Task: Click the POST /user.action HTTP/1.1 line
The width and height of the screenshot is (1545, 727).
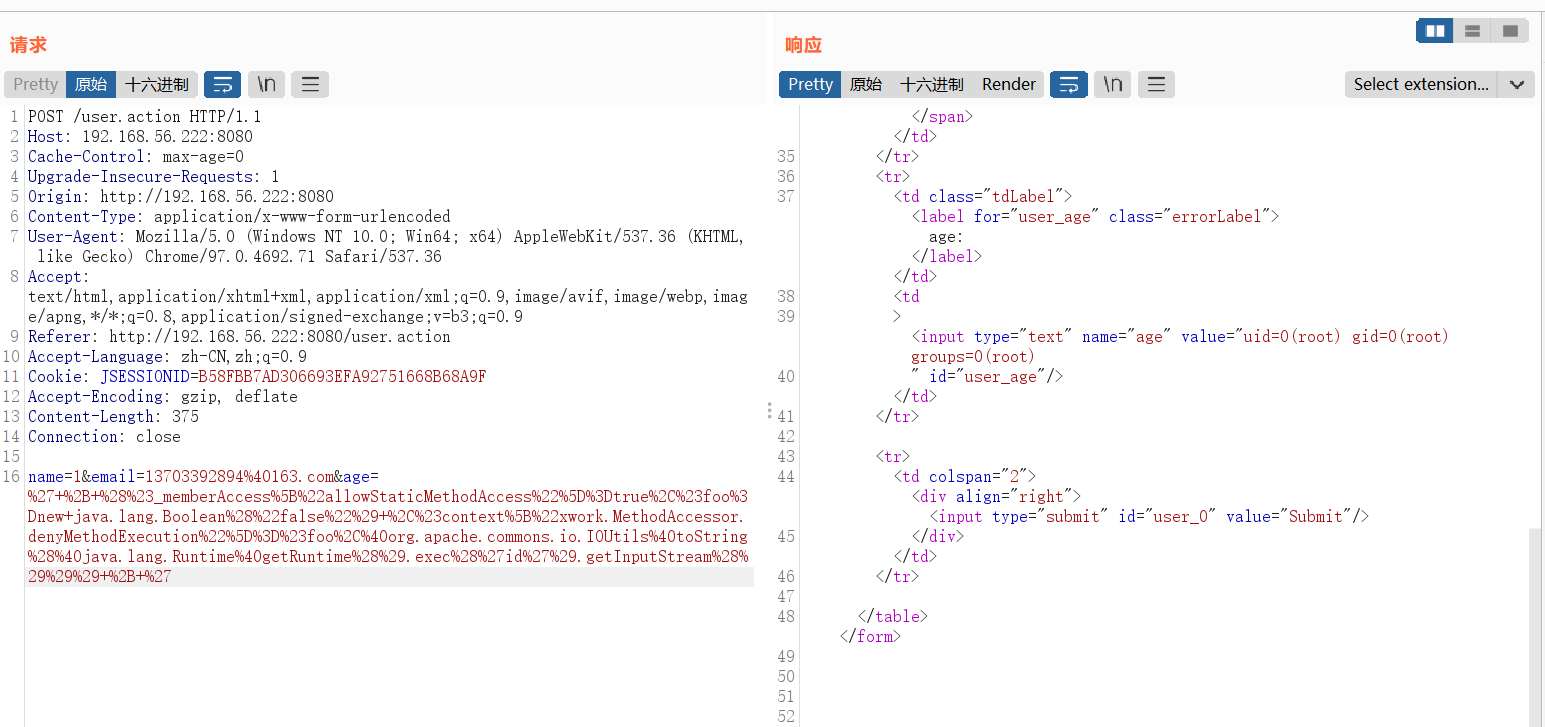Action: point(144,117)
